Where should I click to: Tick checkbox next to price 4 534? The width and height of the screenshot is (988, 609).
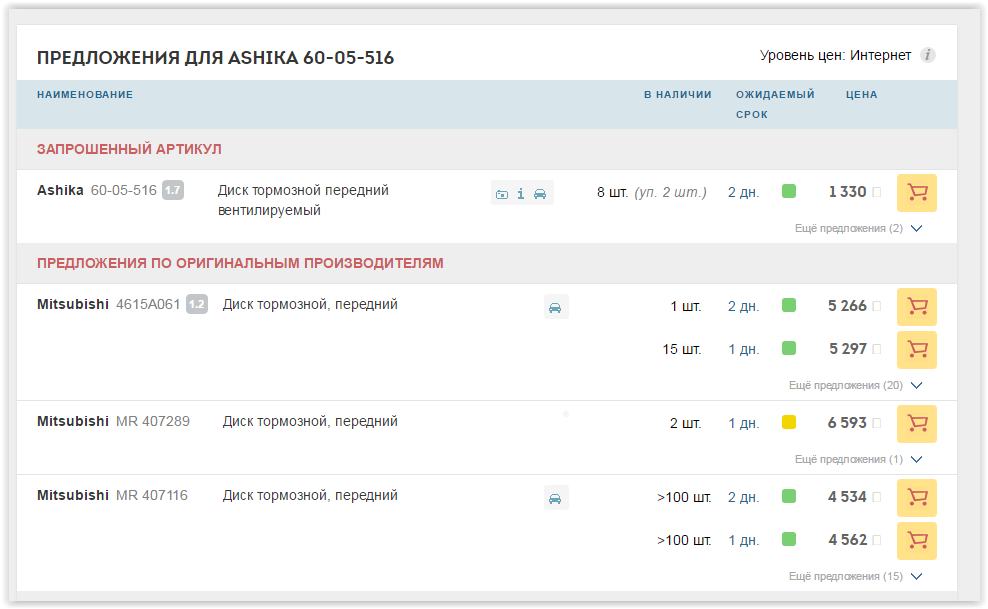[x=876, y=497]
